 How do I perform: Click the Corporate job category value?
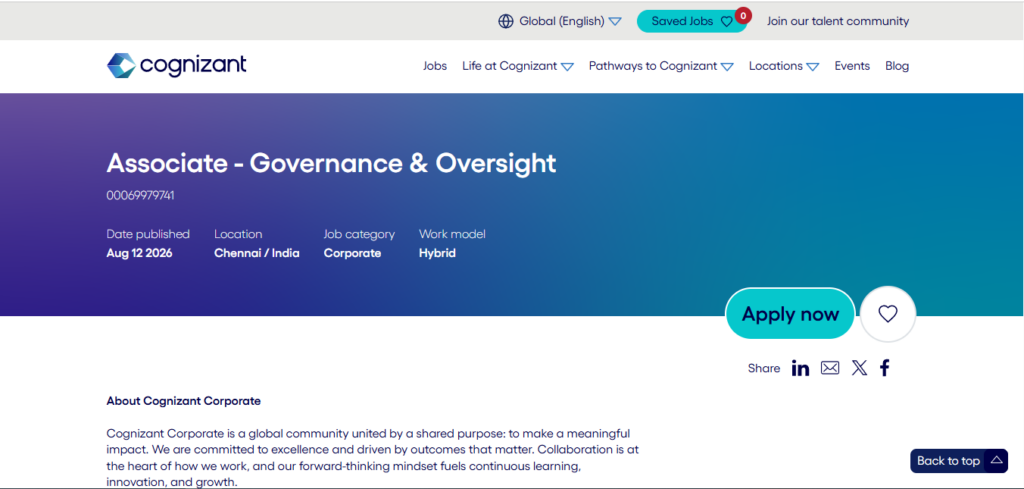(x=352, y=253)
